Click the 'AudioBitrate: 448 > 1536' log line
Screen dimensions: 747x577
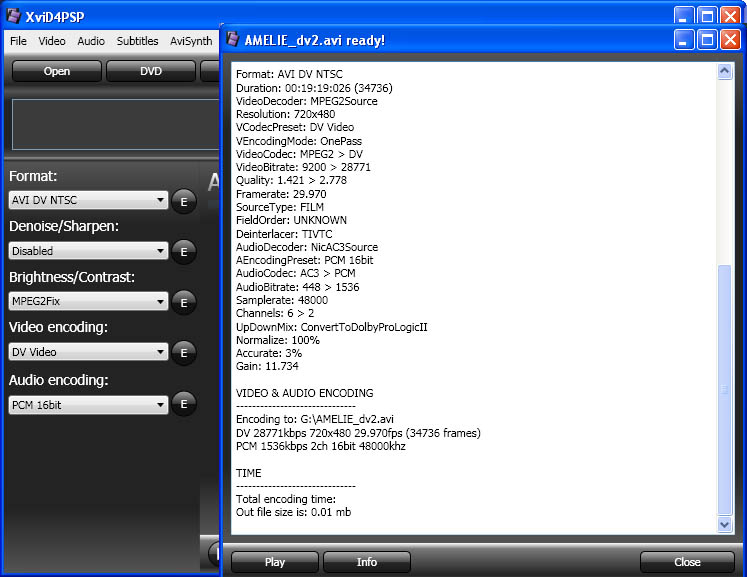(297, 287)
